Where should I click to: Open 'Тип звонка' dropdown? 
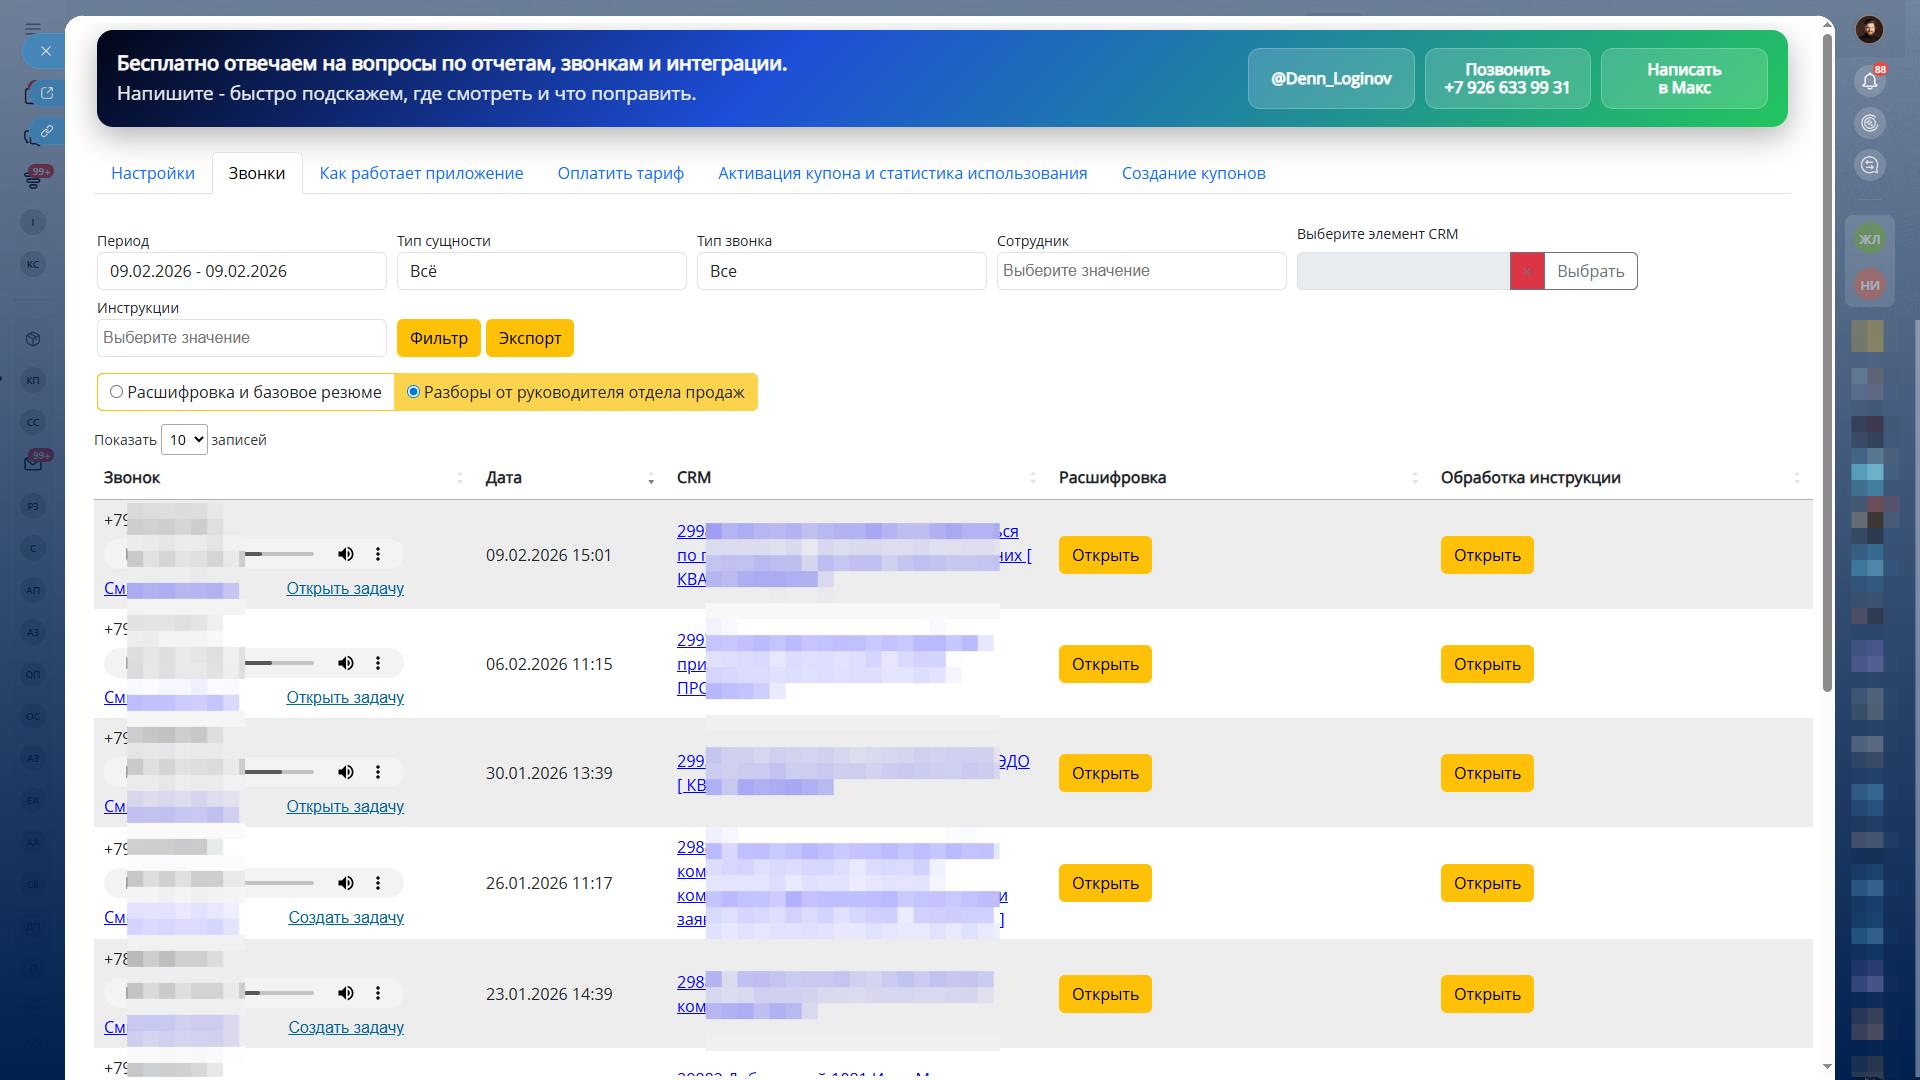(841, 271)
